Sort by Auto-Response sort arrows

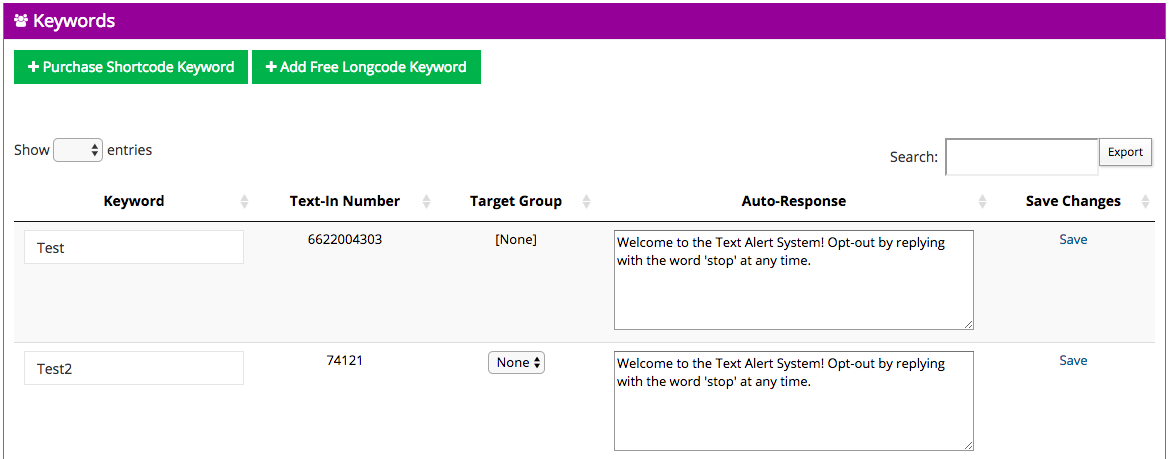982,202
